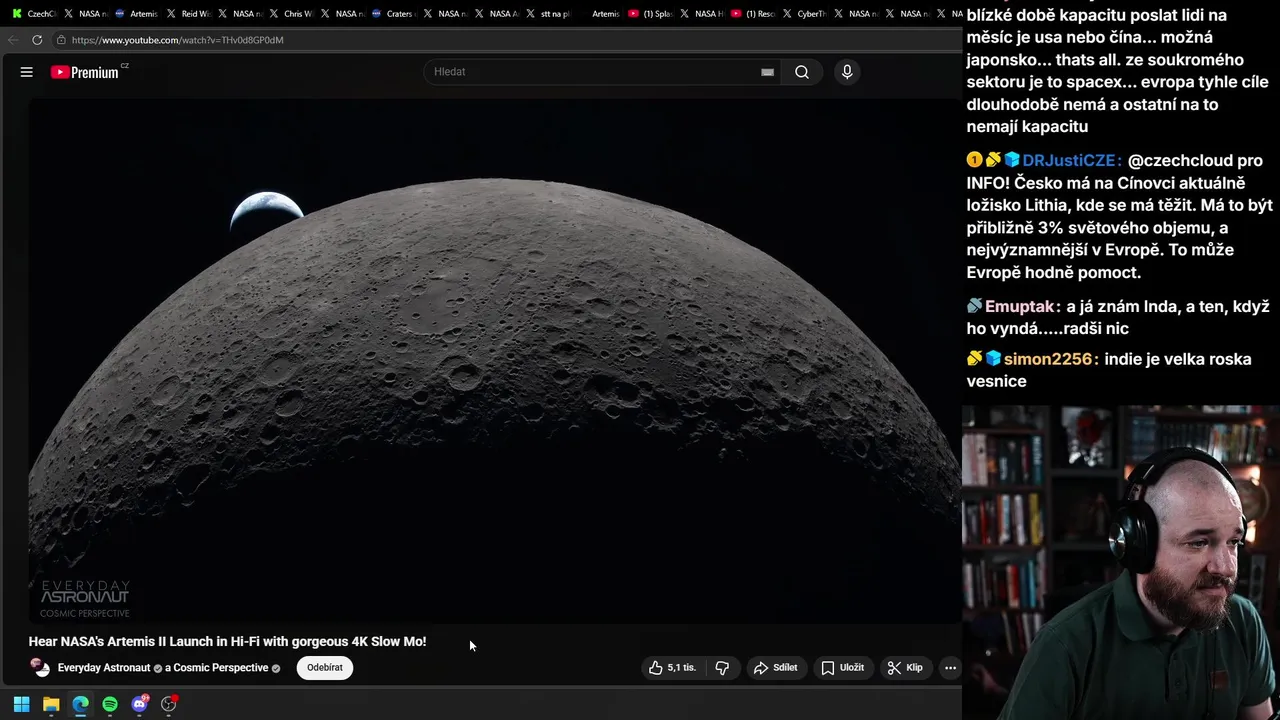
Task: Go back with the browser back arrow
Action: (12, 40)
